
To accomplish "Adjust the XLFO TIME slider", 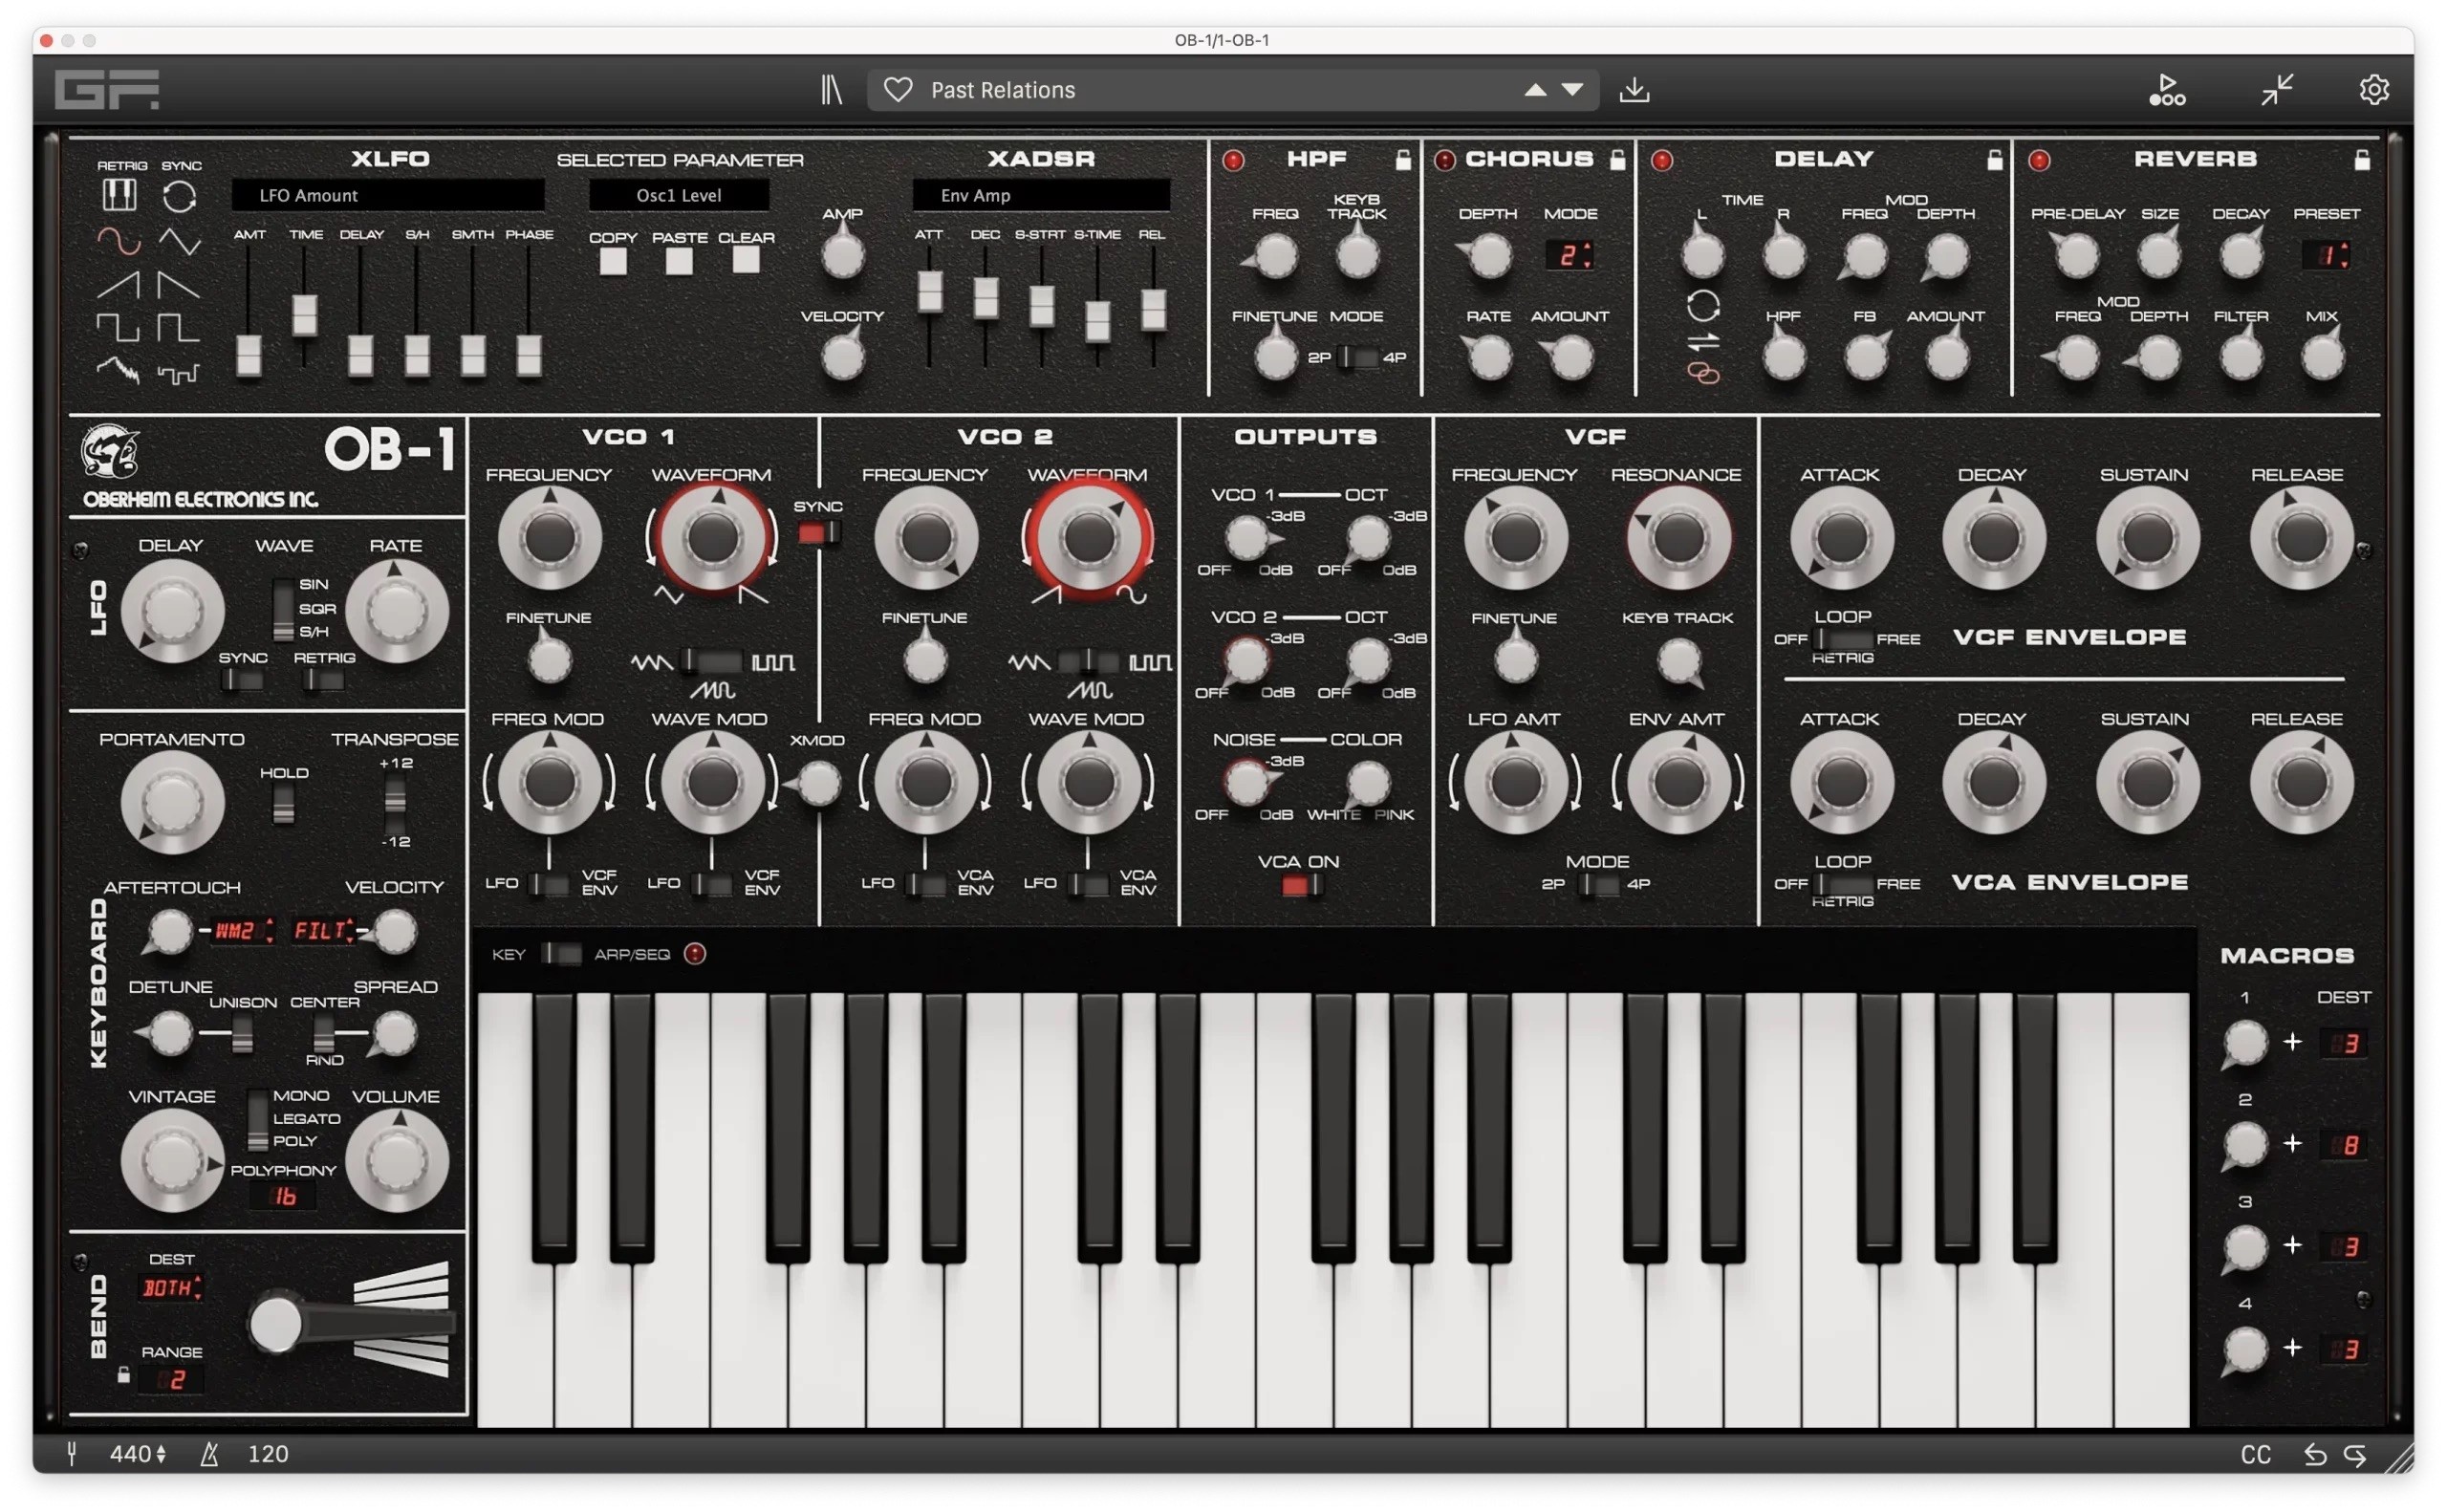I will 305,315.
